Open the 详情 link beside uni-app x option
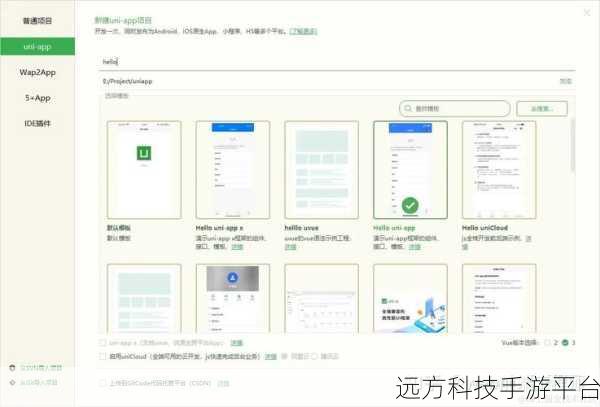 236,343
